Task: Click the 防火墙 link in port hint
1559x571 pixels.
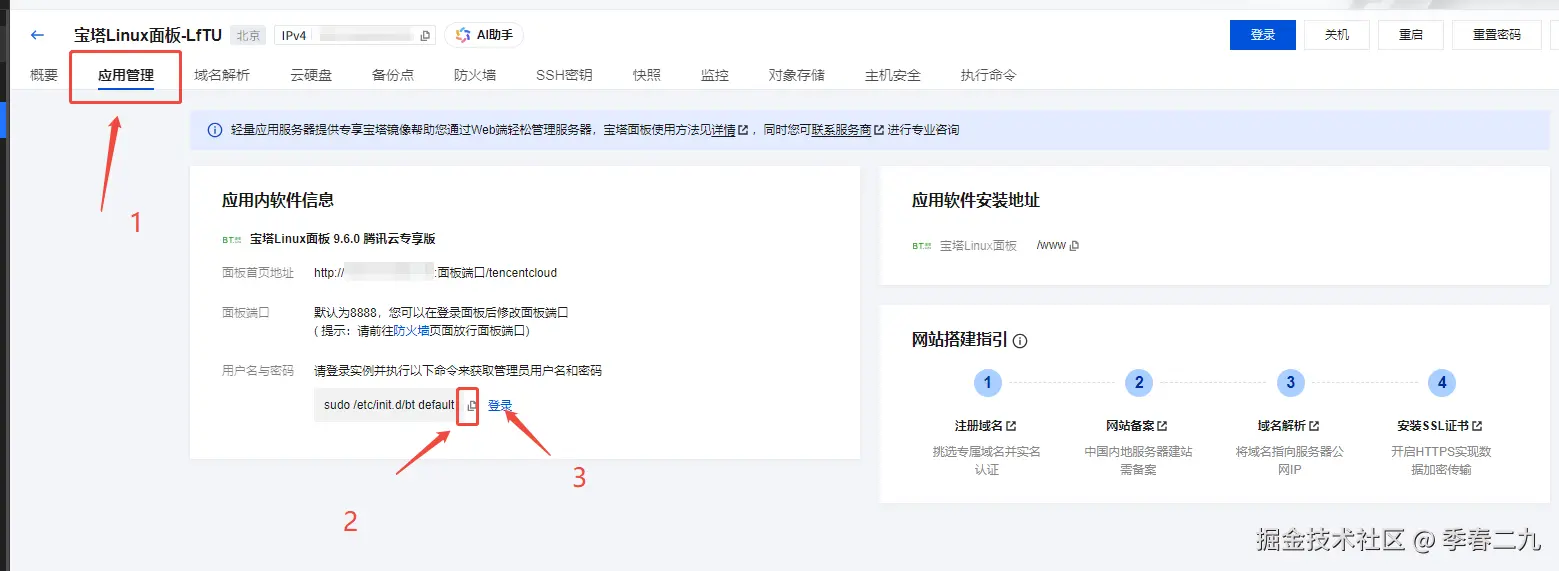Action: (x=411, y=331)
